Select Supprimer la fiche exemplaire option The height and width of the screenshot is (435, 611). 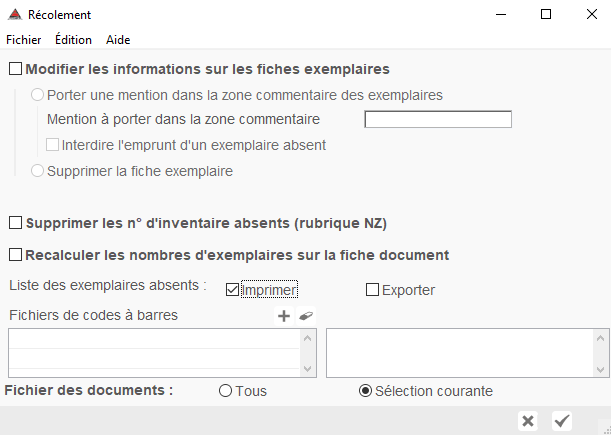(x=37, y=171)
